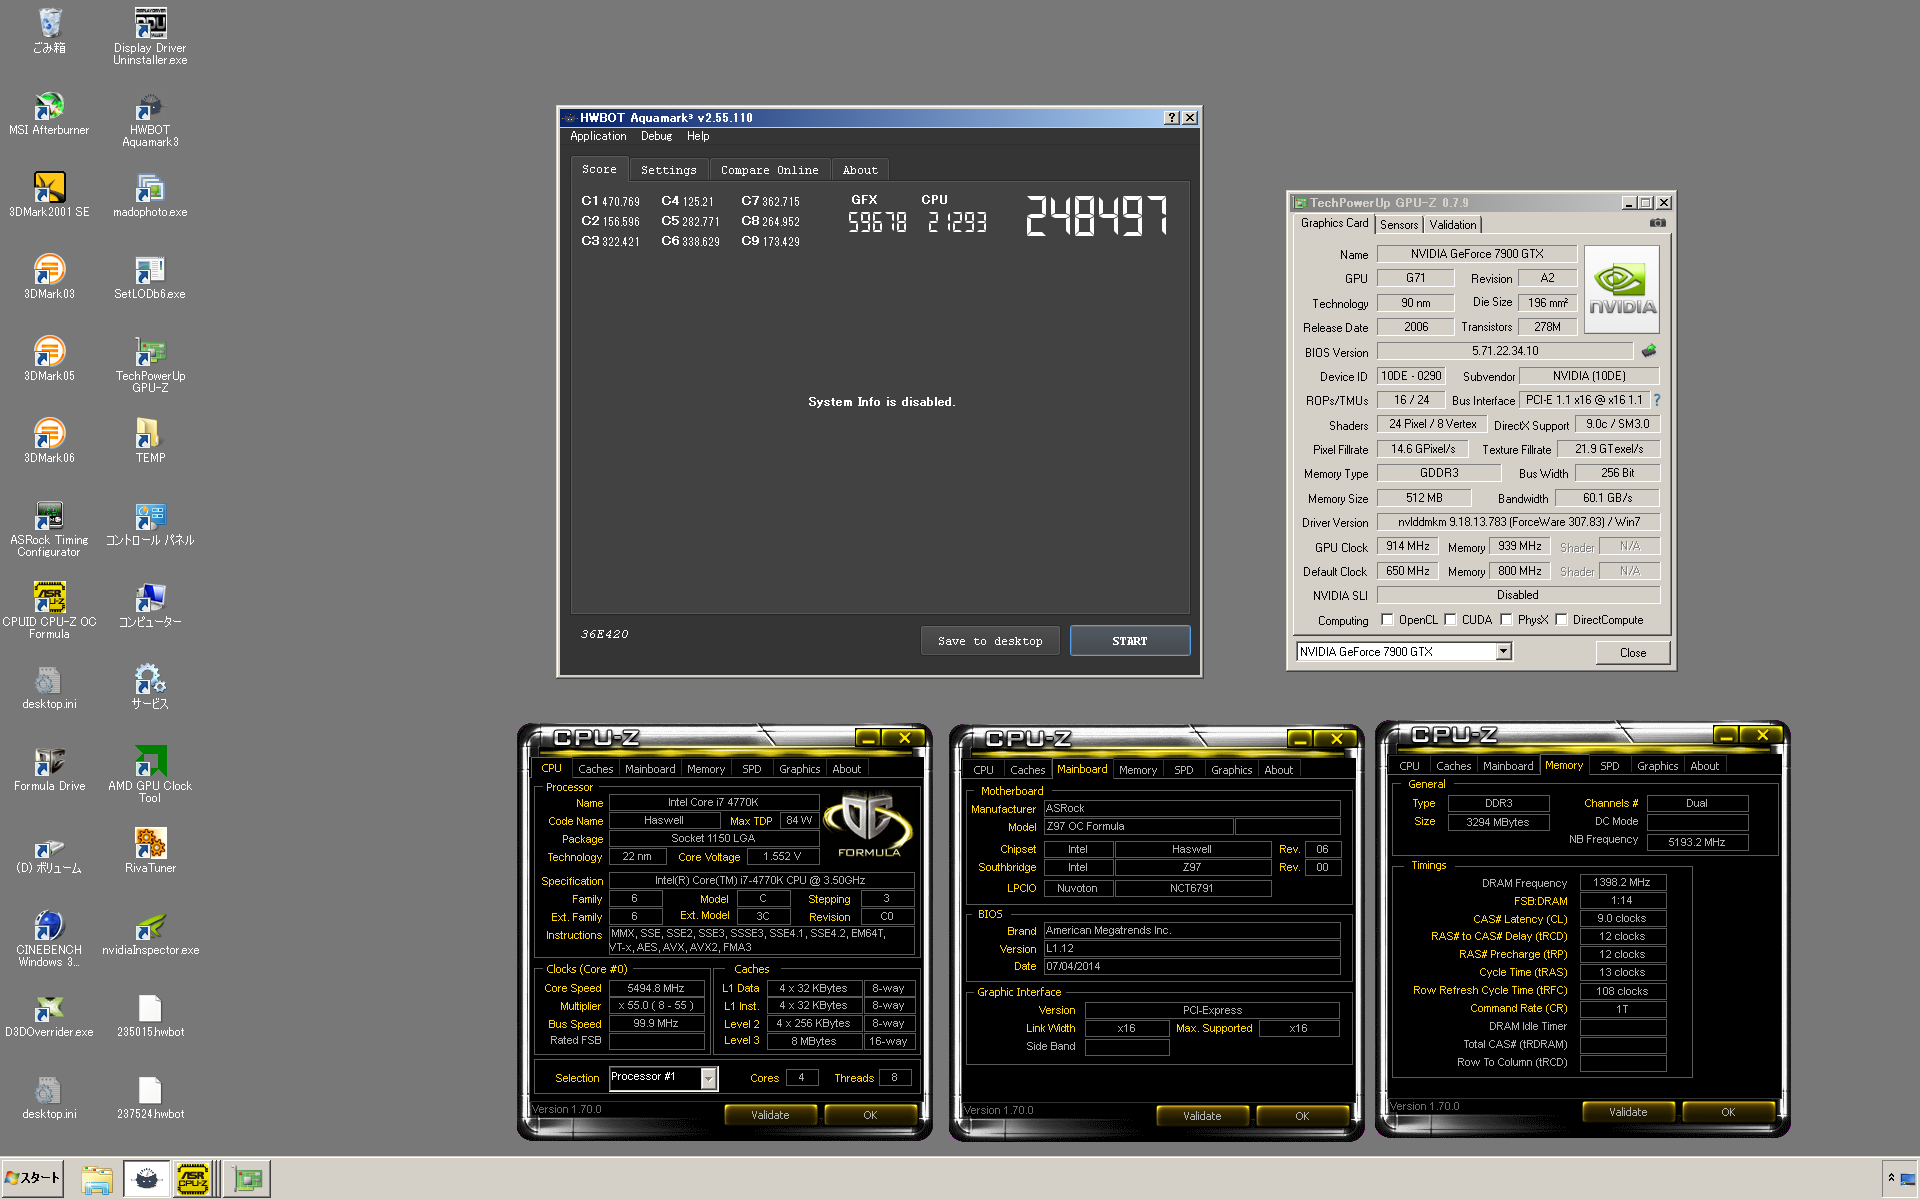Select SetLODb6.exe desktop icon
This screenshot has width=1920, height=1200.
pyautogui.click(x=150, y=277)
